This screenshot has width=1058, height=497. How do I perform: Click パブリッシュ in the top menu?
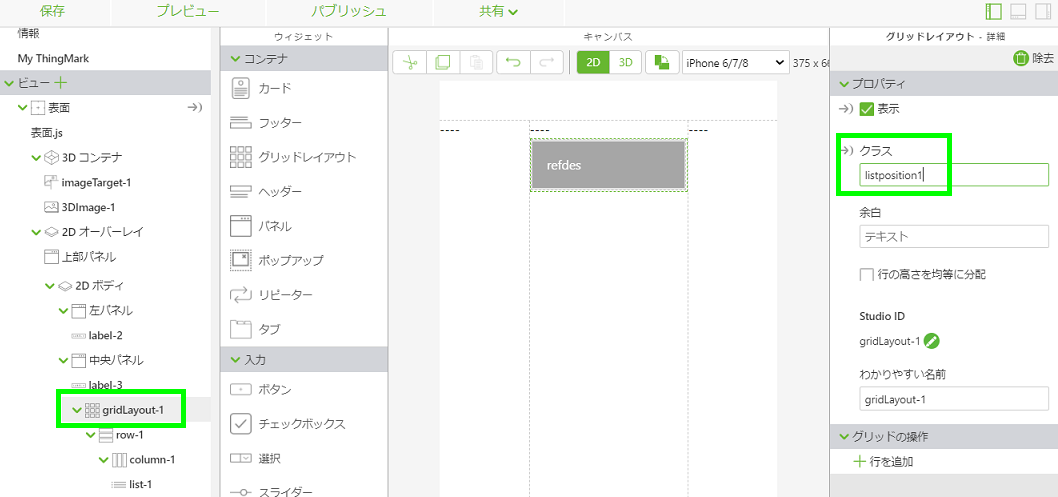[349, 11]
